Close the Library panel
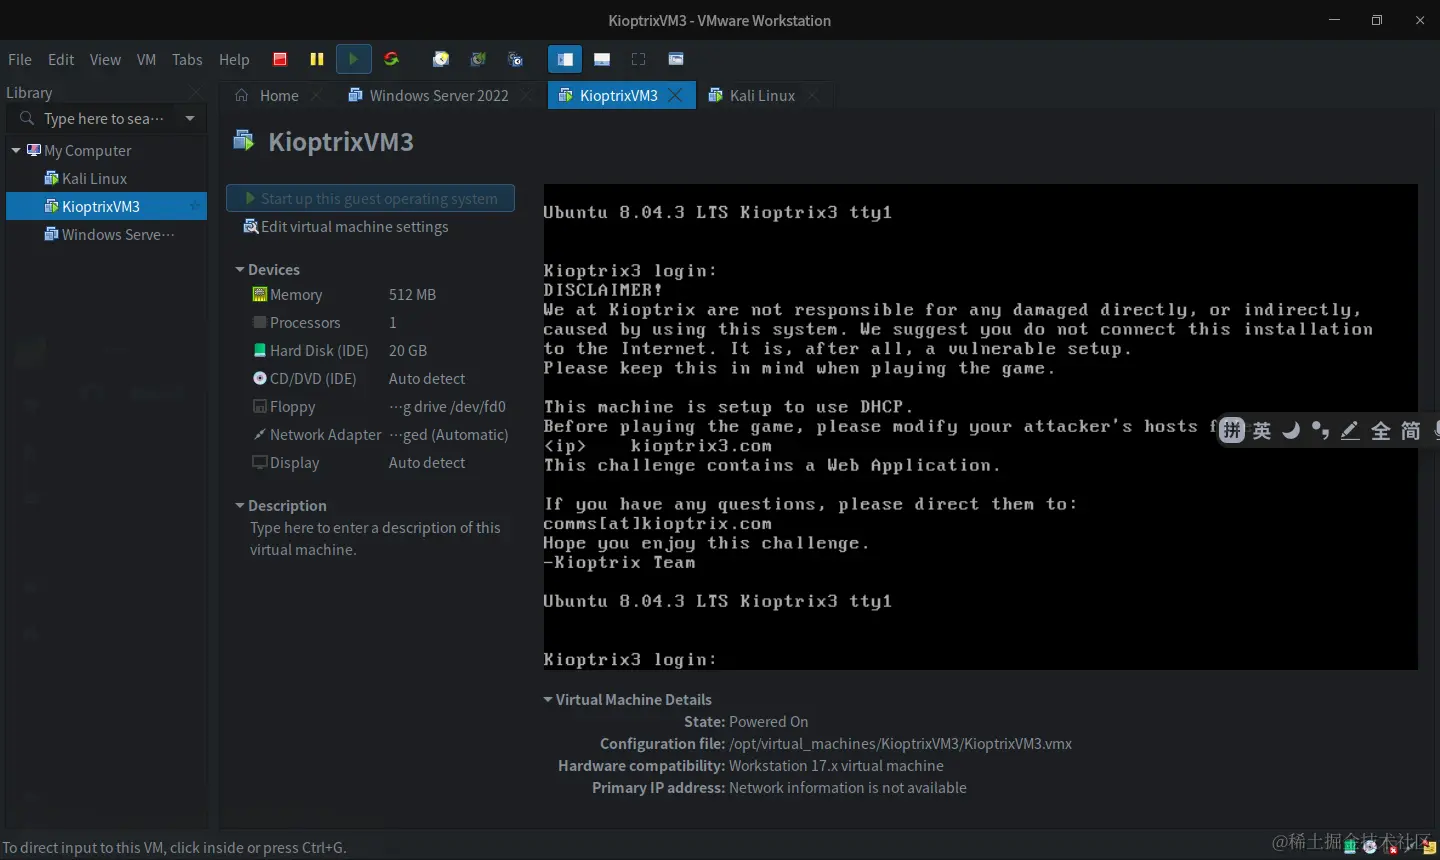The height and width of the screenshot is (860, 1440). (196, 93)
